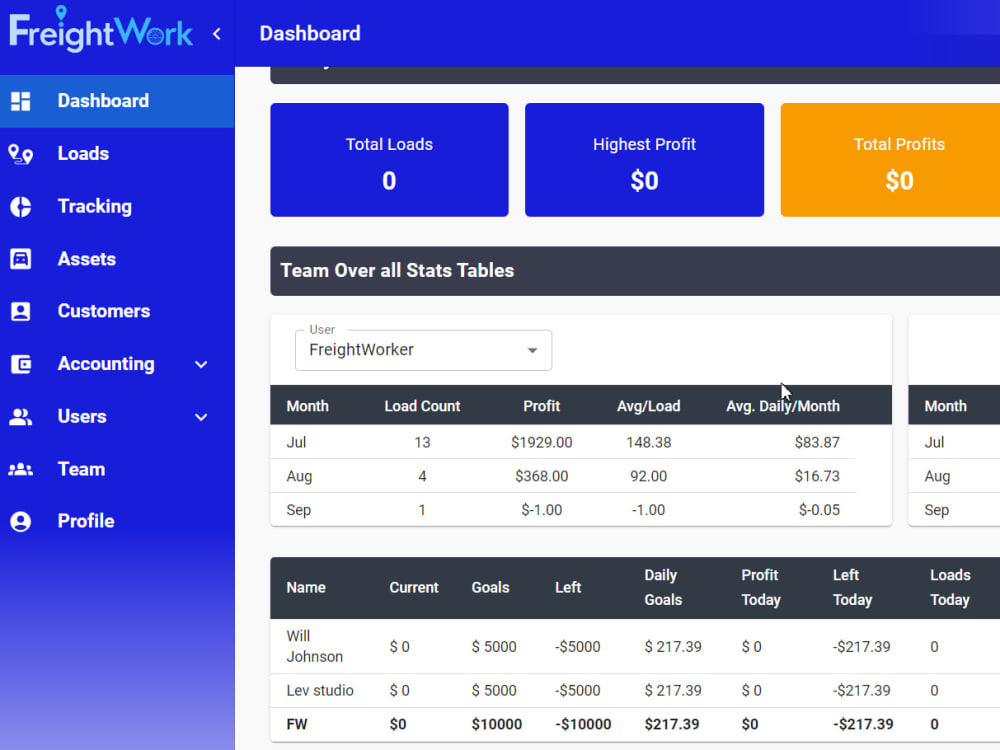The image size is (1000, 750).
Task: Click the Loads Today column header
Action: (x=950, y=587)
